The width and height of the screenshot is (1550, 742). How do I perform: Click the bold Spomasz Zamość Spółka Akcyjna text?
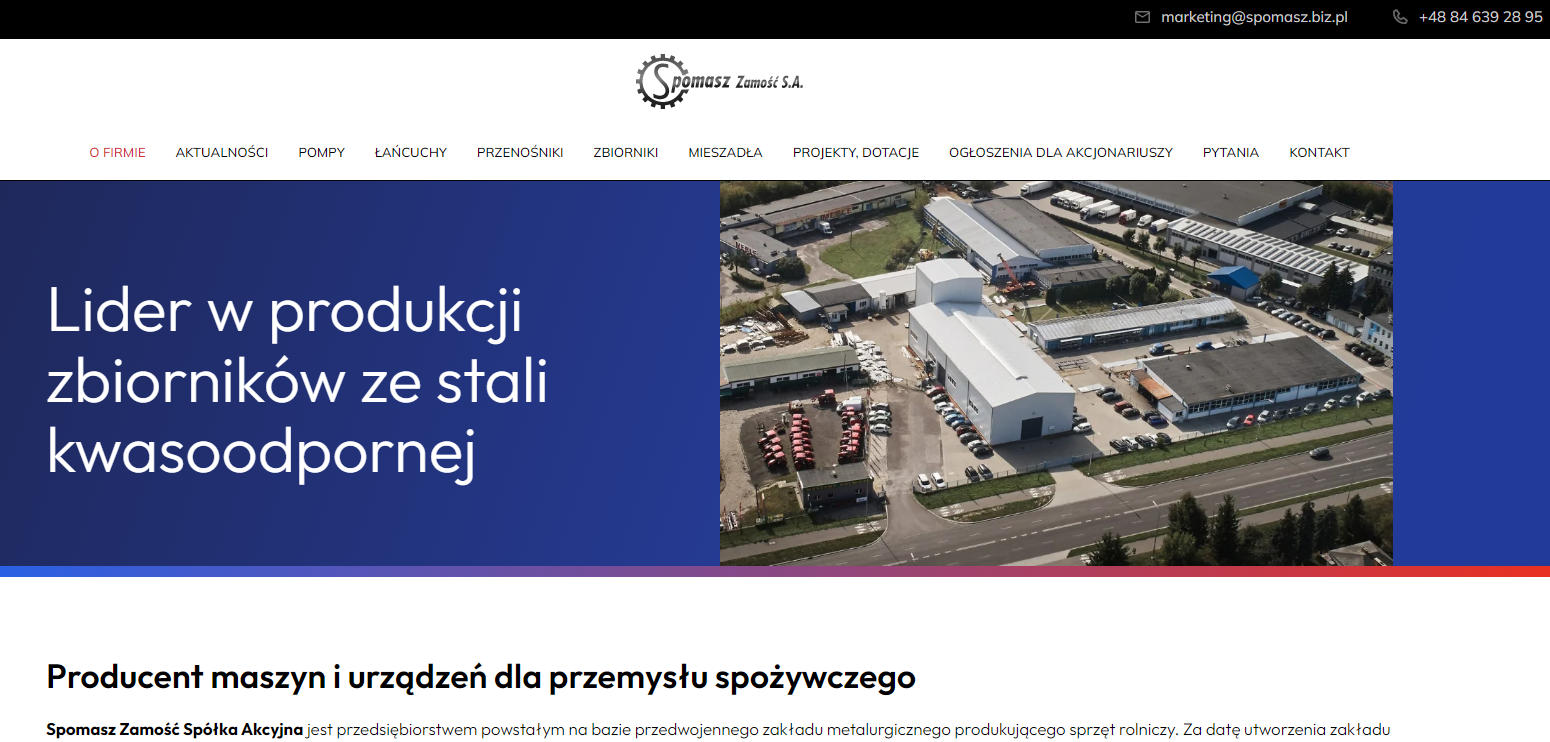pyautogui.click(x=174, y=730)
